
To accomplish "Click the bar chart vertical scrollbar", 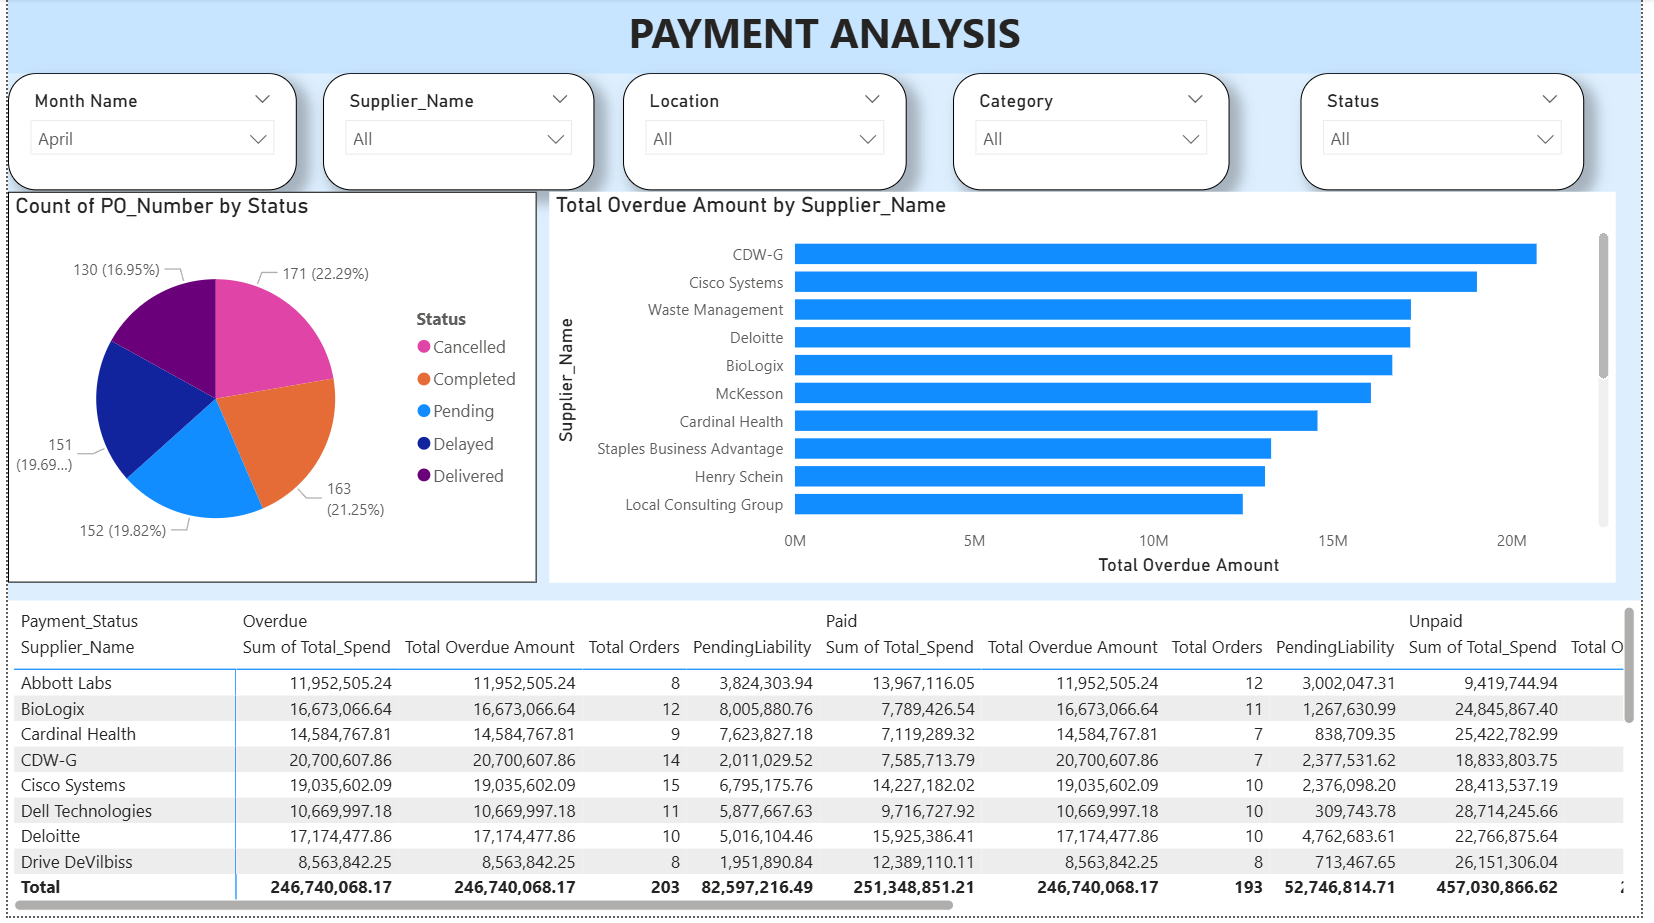I will click(x=1603, y=306).
